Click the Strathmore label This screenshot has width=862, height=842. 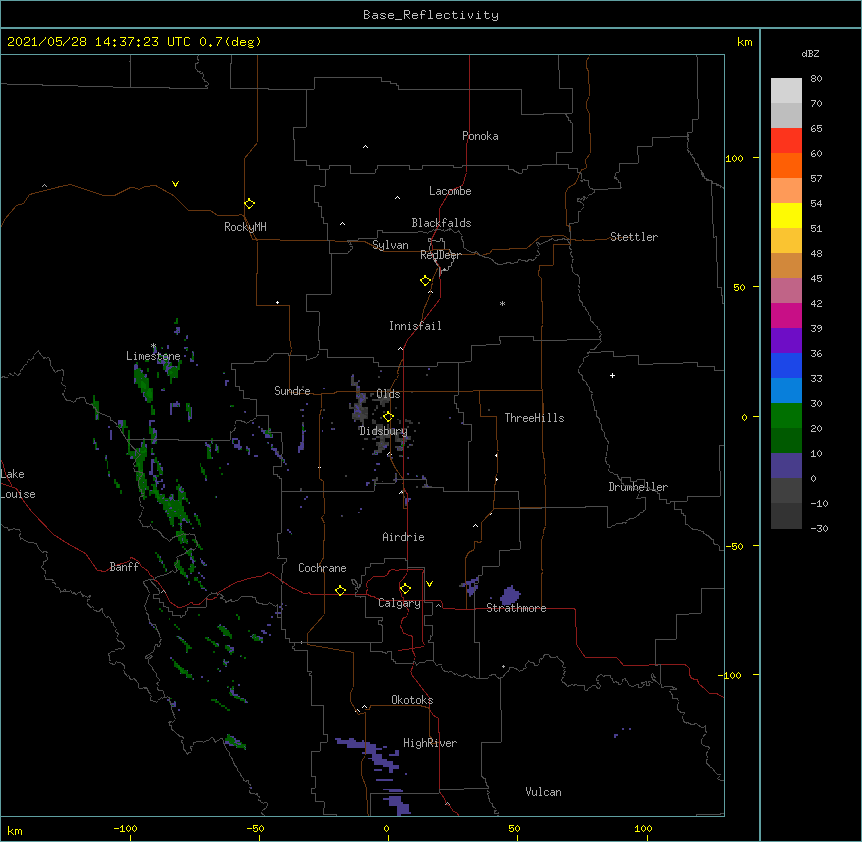click(516, 608)
